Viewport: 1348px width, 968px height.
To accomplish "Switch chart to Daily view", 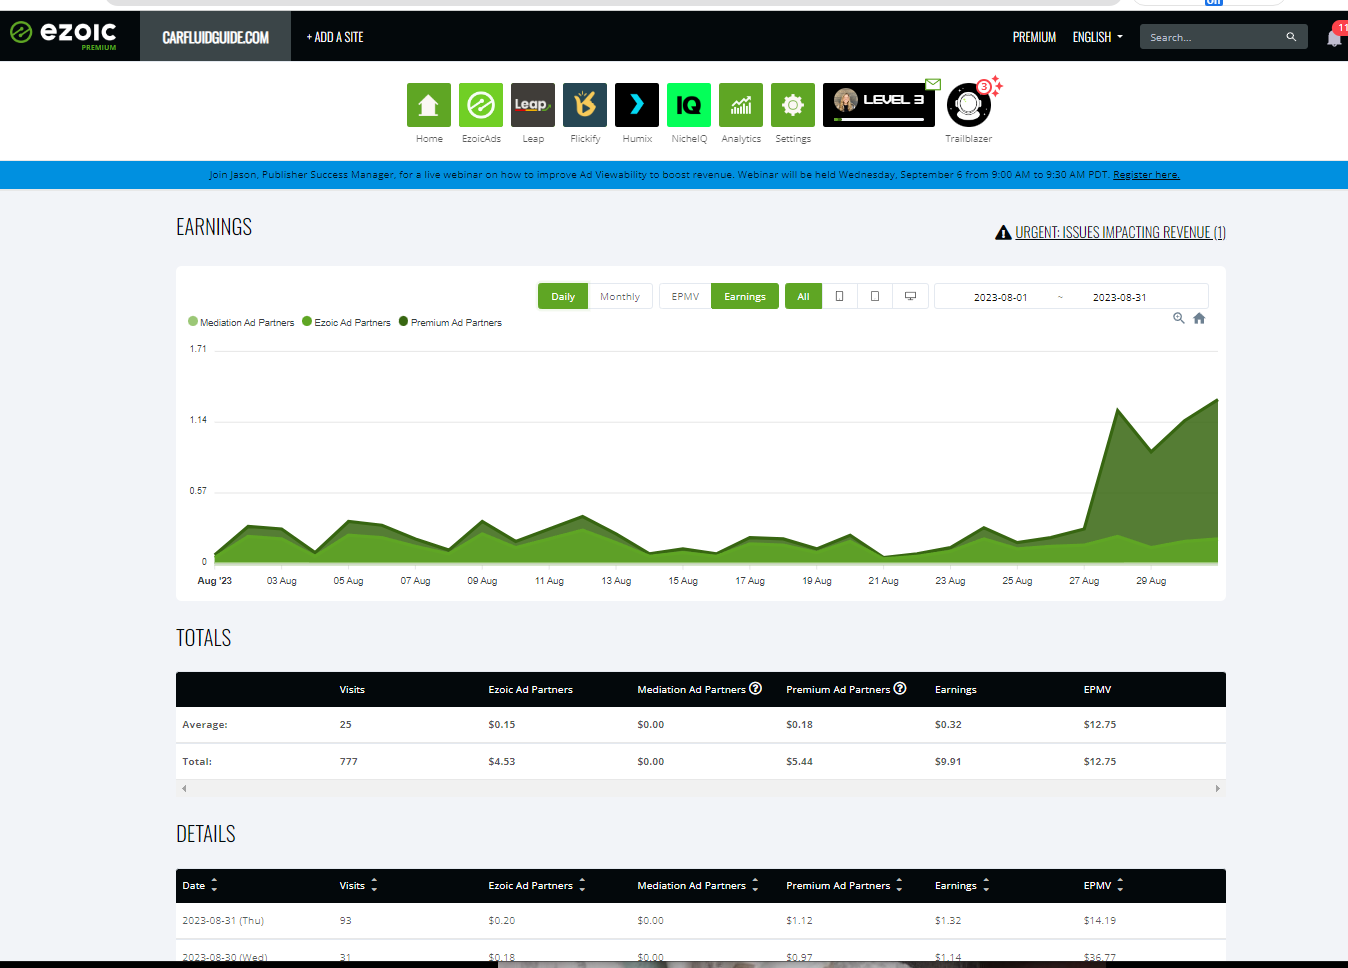I will [563, 296].
